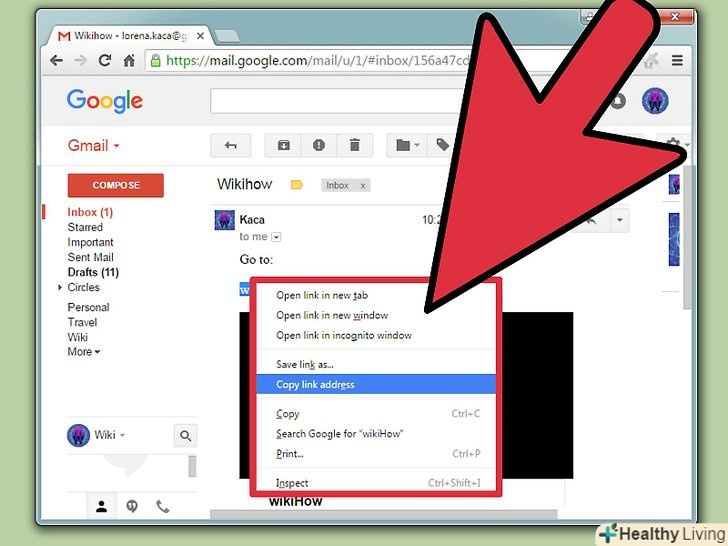Open Inbox (1) folder
Screen dimensions: 728x546
pyautogui.click(x=91, y=212)
